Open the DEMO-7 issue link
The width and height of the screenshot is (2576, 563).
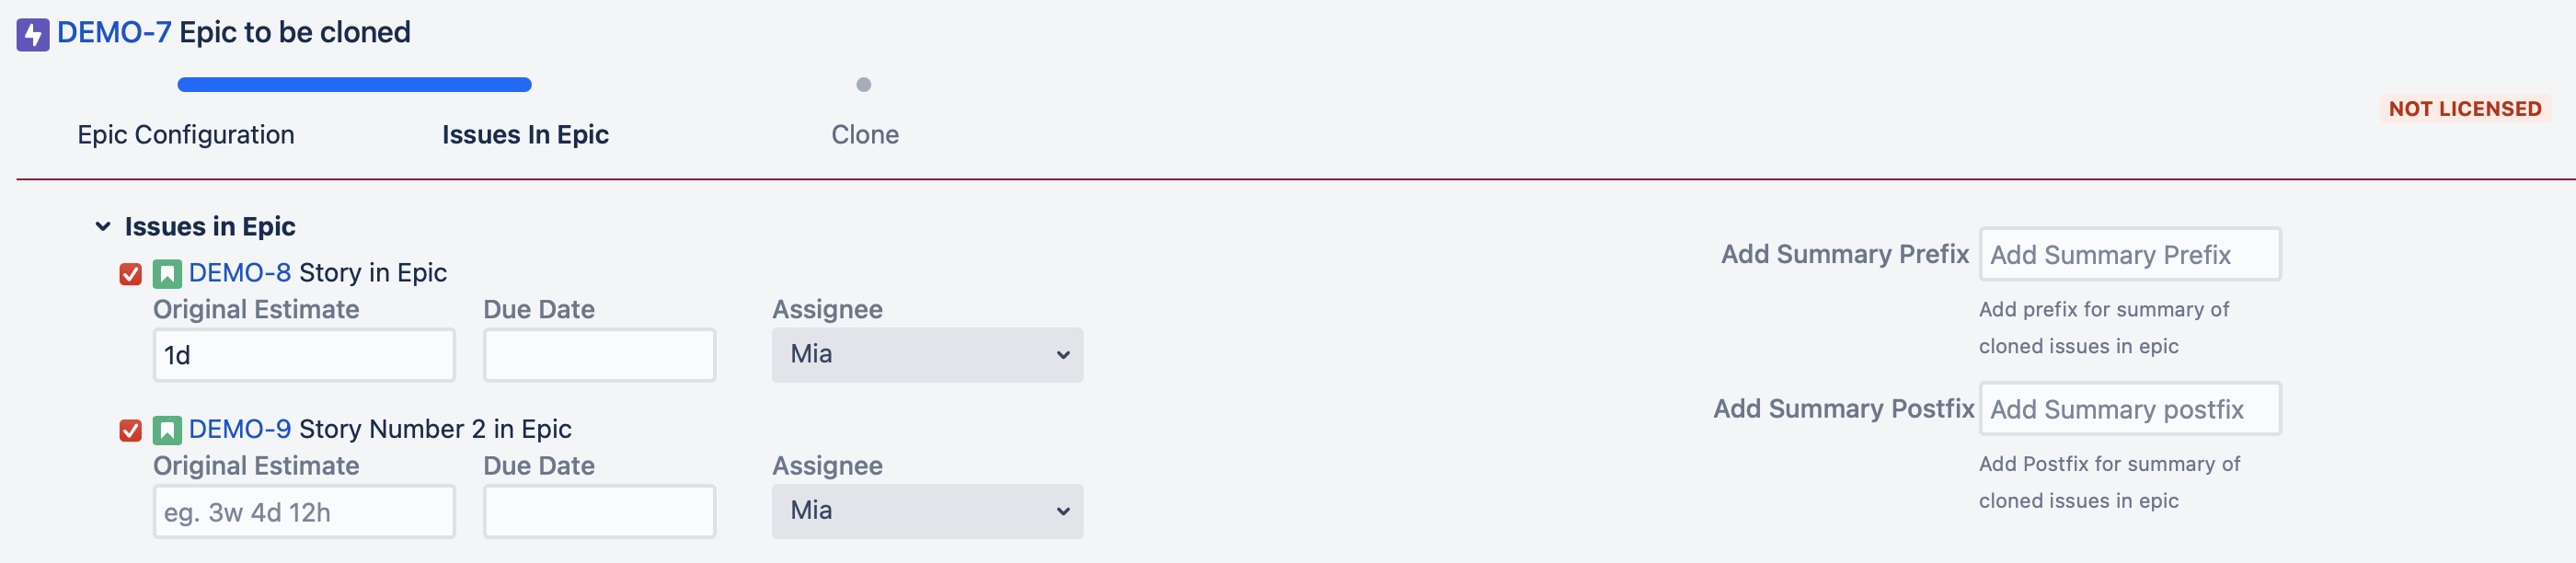(114, 33)
